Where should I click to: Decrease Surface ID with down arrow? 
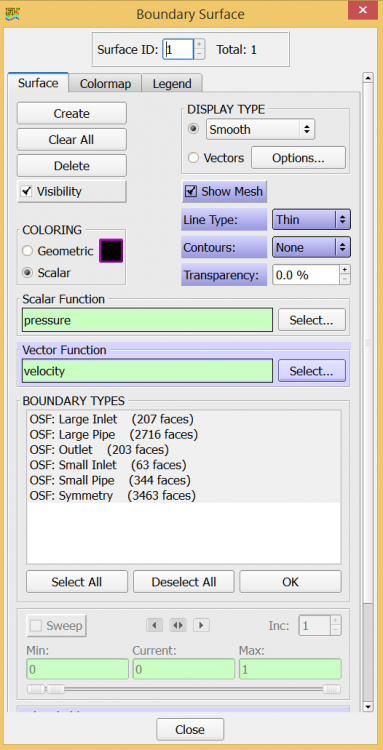pos(199,54)
